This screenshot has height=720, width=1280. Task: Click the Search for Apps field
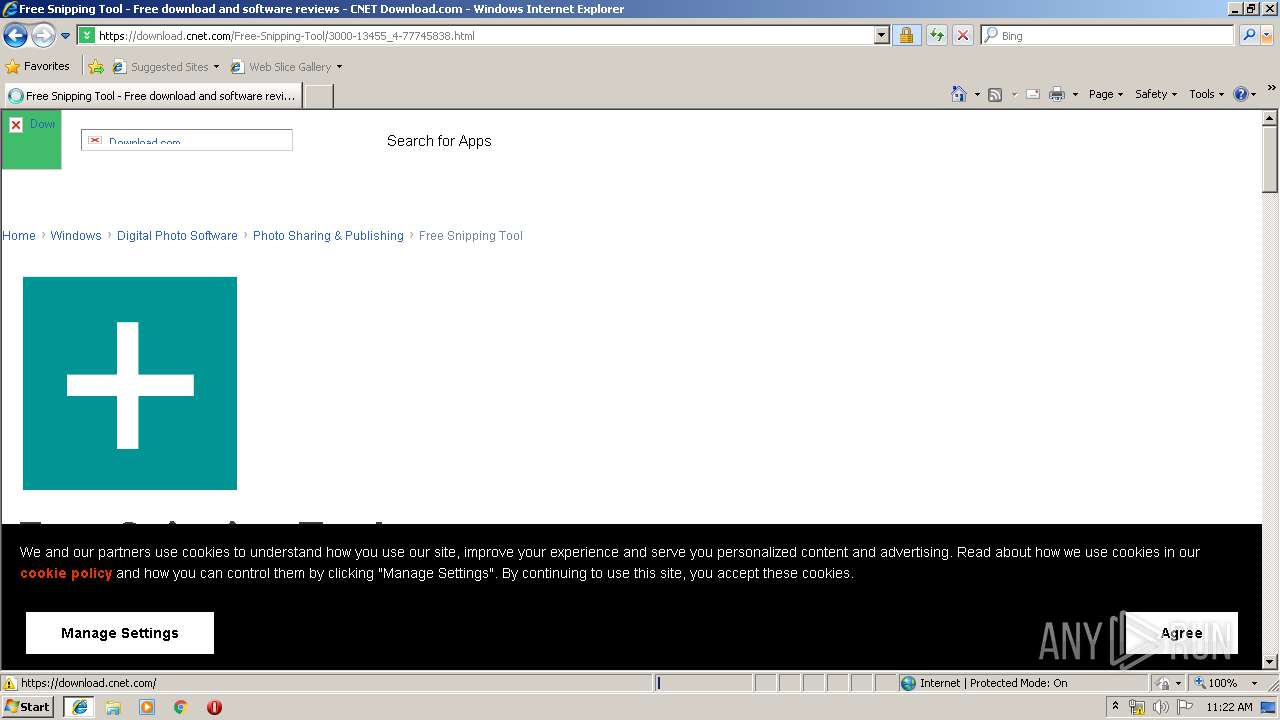pyautogui.click(x=439, y=141)
